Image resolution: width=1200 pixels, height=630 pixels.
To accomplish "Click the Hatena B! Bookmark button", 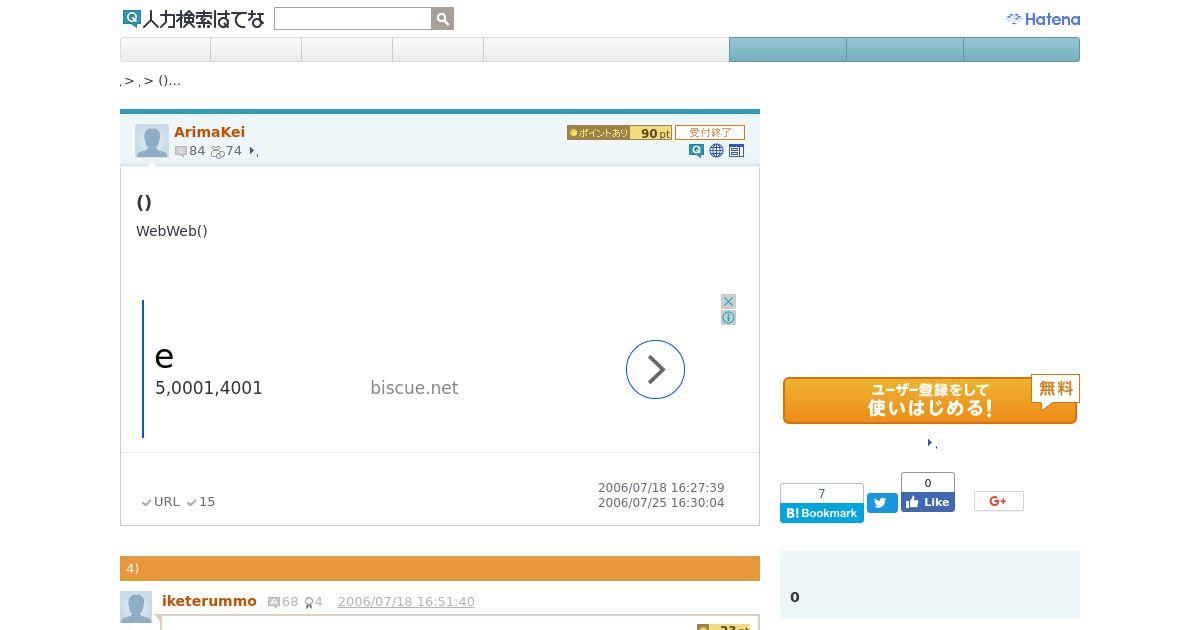I will (822, 513).
